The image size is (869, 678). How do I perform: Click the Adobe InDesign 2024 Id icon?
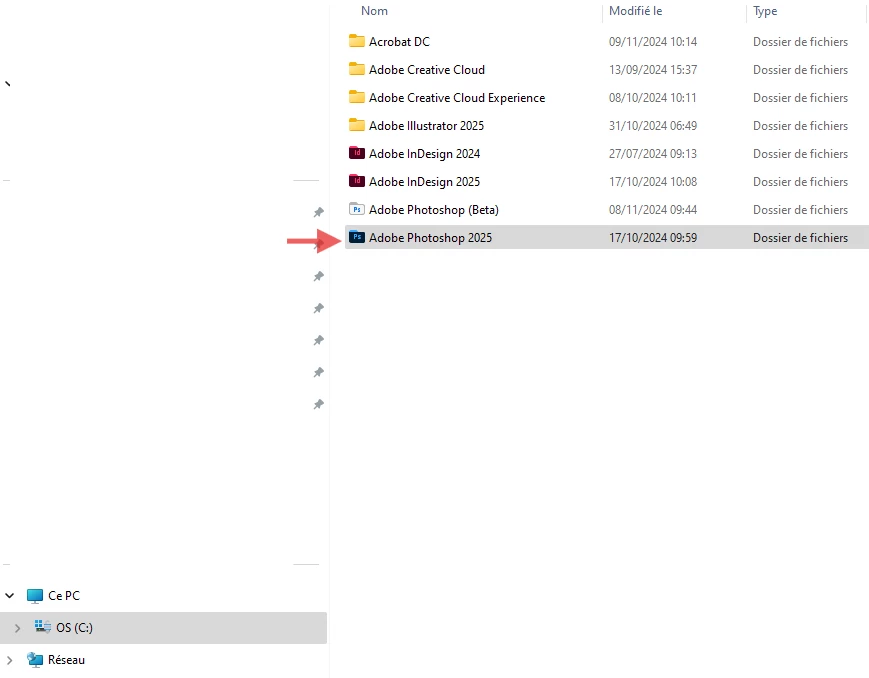point(356,153)
